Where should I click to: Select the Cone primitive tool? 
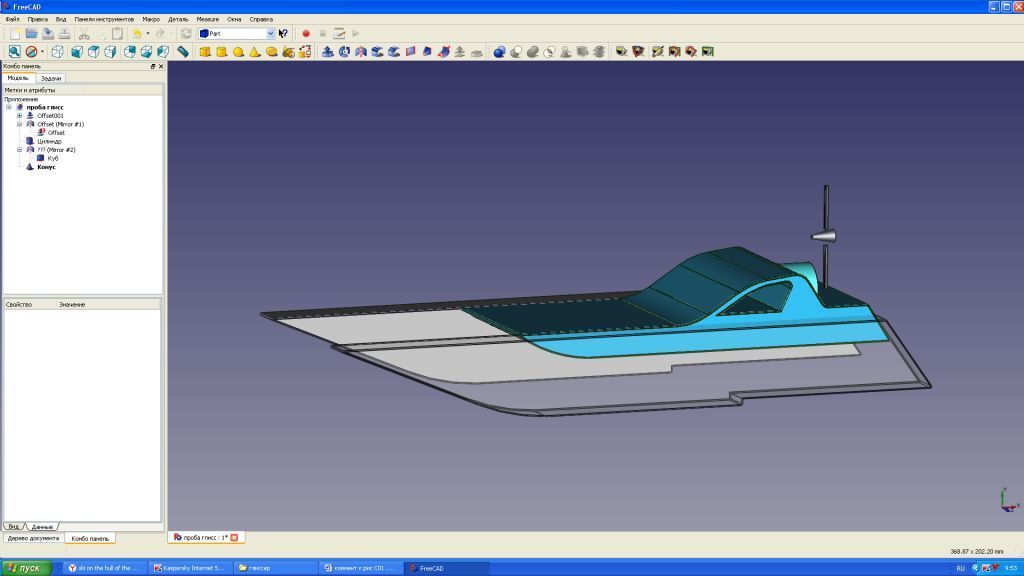point(254,51)
